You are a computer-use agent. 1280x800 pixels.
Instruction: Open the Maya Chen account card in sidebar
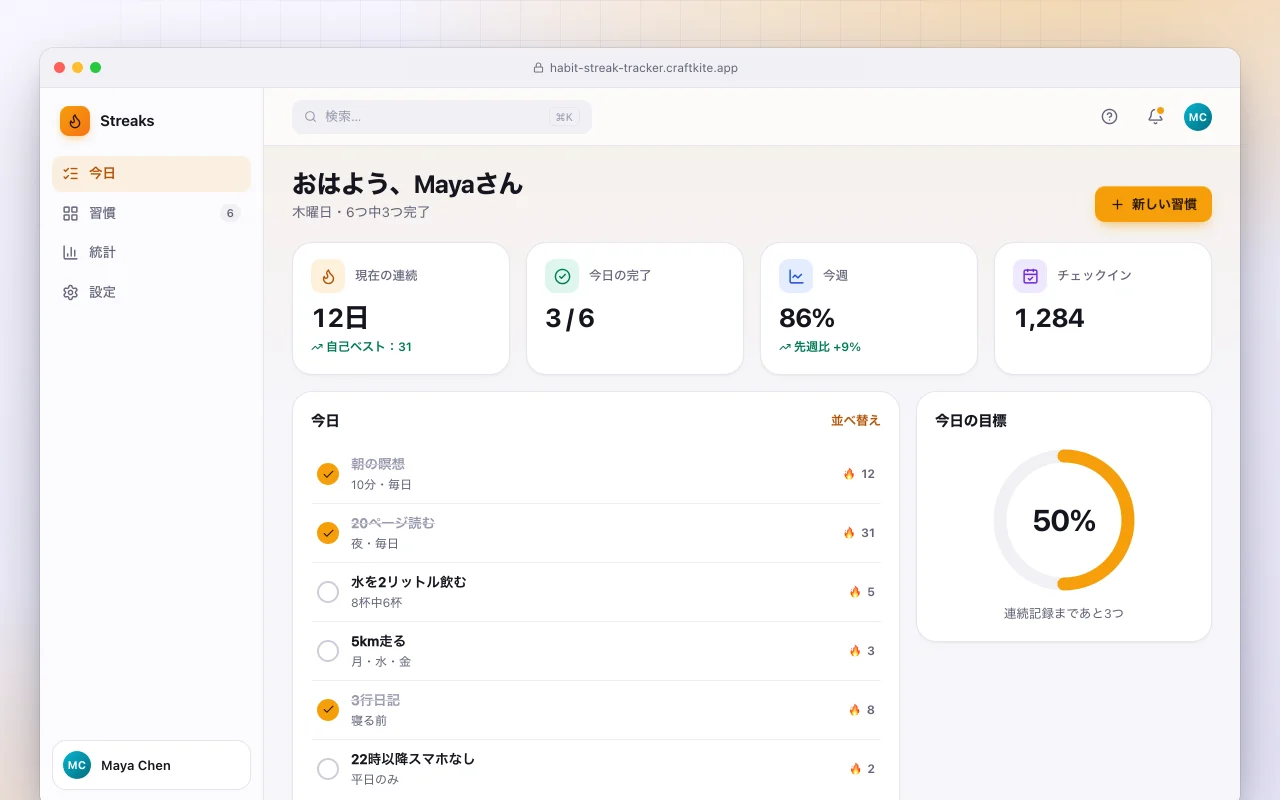point(151,765)
